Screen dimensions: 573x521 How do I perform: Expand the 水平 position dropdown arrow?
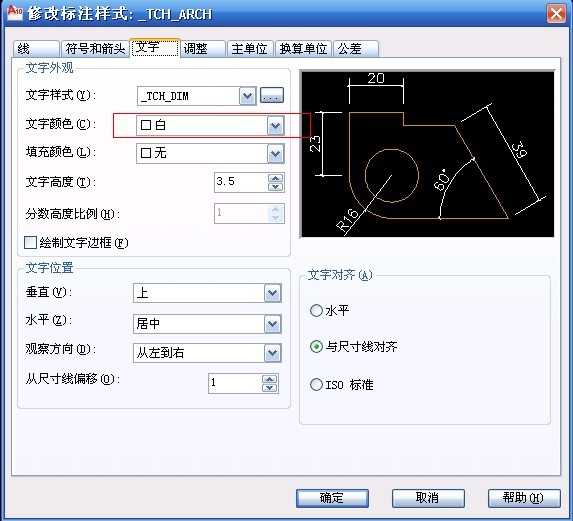point(273,324)
